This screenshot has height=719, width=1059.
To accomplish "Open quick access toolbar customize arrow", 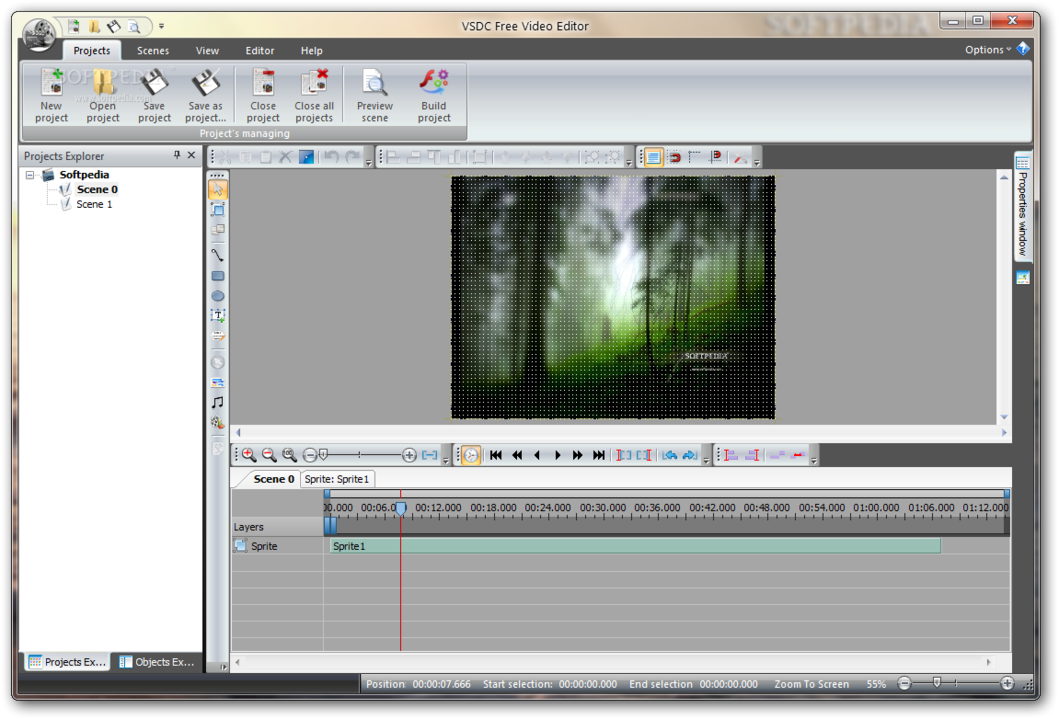I will tap(161, 26).
